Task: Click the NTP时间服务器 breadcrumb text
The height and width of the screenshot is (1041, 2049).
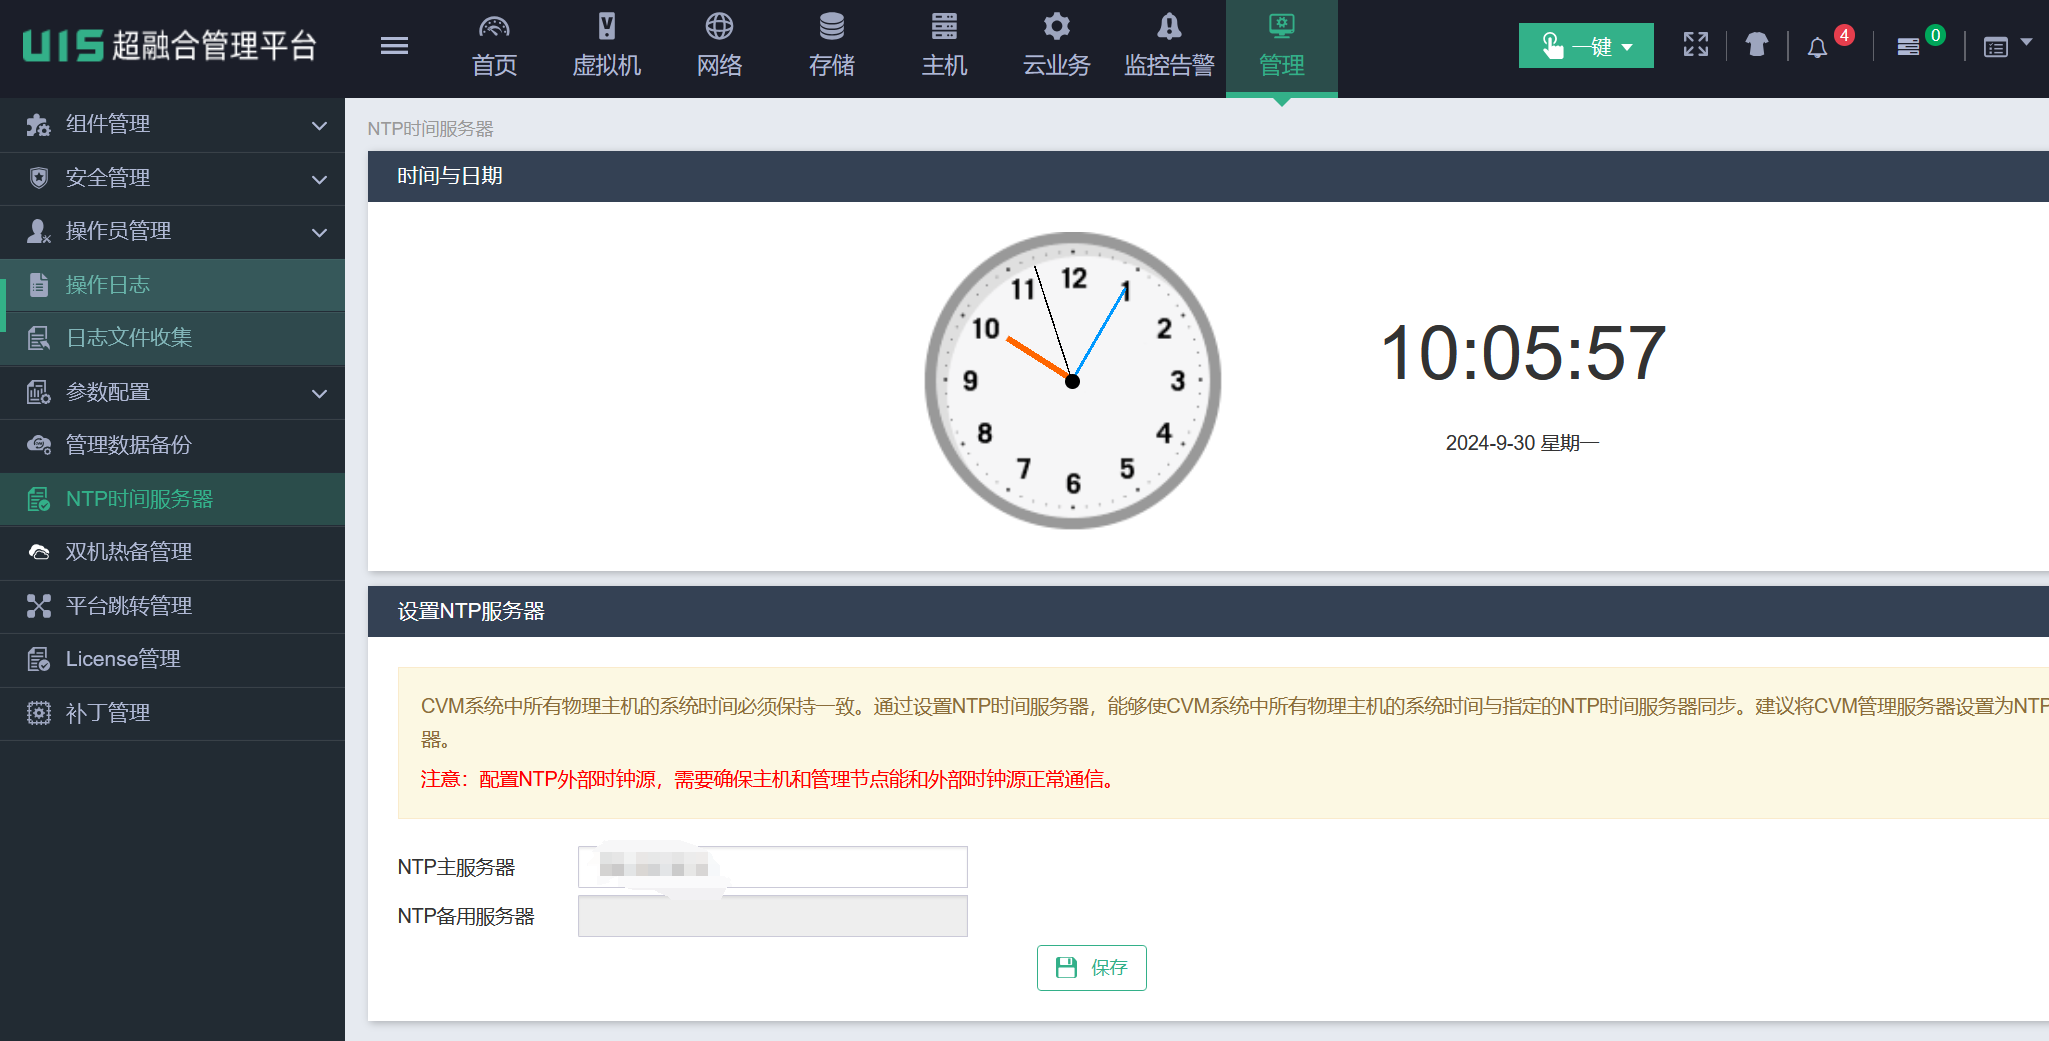Action: click(430, 129)
